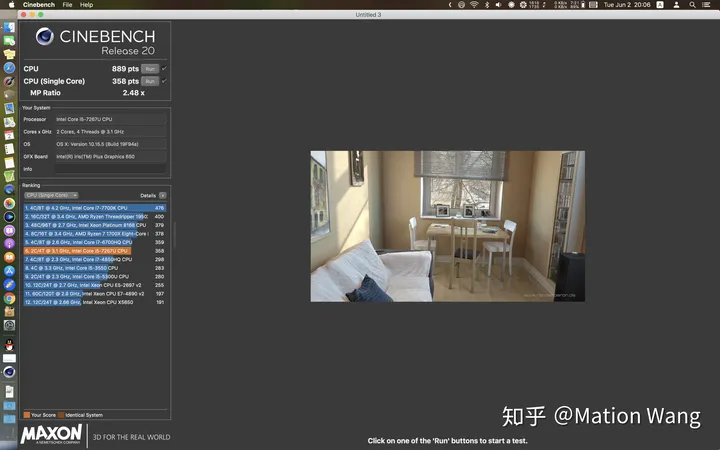Click the 889 pts CPU score
The height and width of the screenshot is (450, 720).
(x=125, y=69)
